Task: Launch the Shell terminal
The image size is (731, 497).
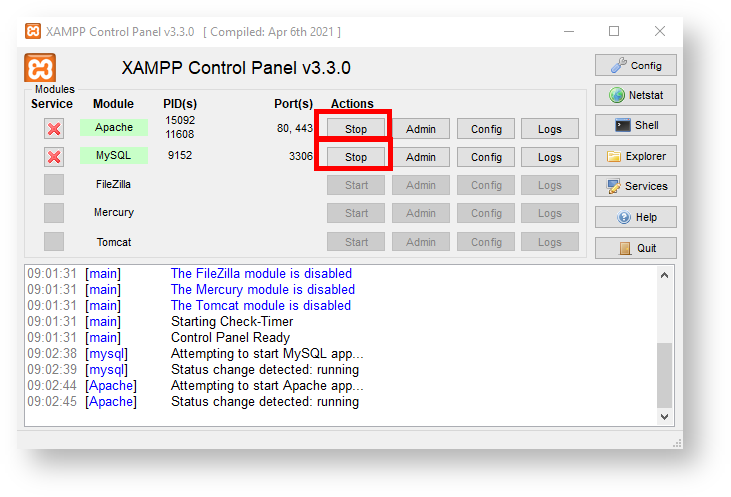Action: tap(635, 126)
